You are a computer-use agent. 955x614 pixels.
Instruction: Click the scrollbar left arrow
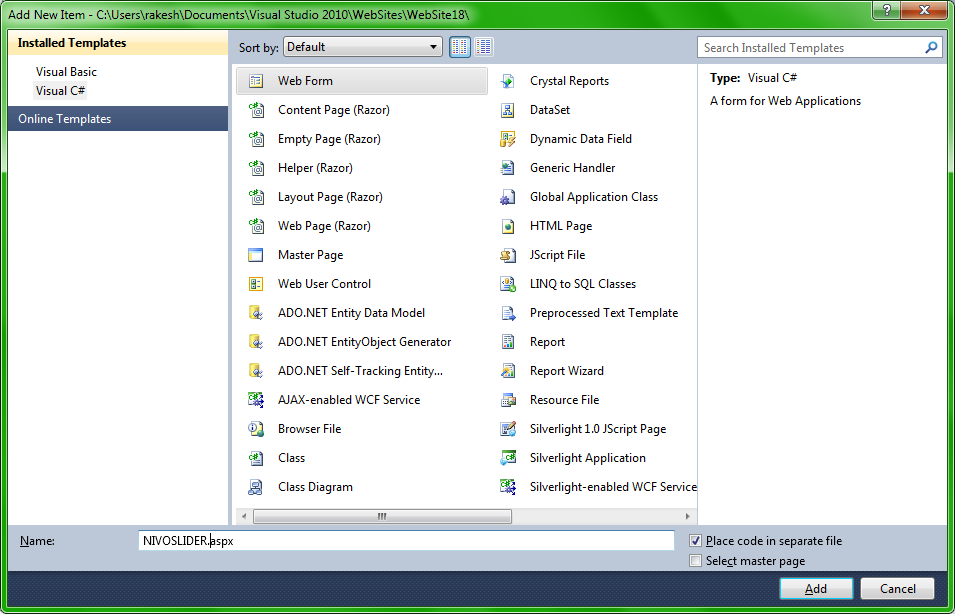coord(244,517)
